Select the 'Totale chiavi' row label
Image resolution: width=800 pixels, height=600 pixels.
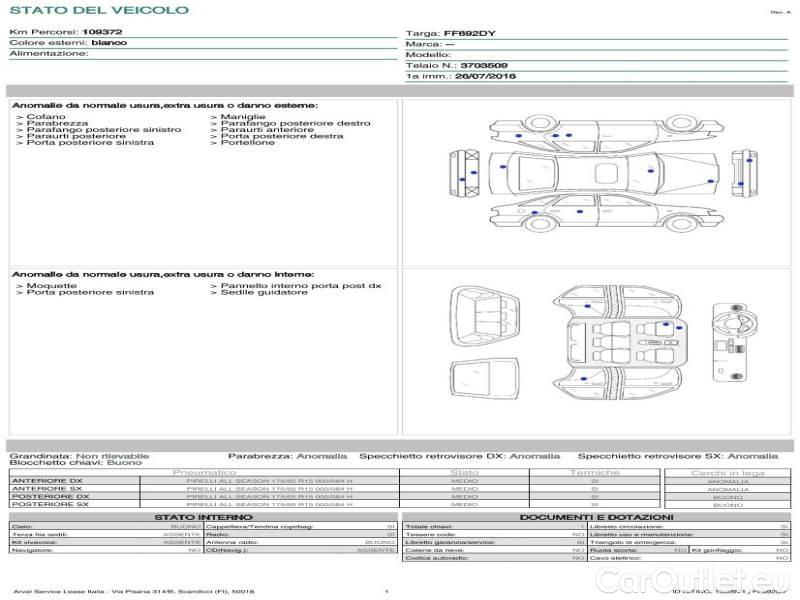click(429, 527)
